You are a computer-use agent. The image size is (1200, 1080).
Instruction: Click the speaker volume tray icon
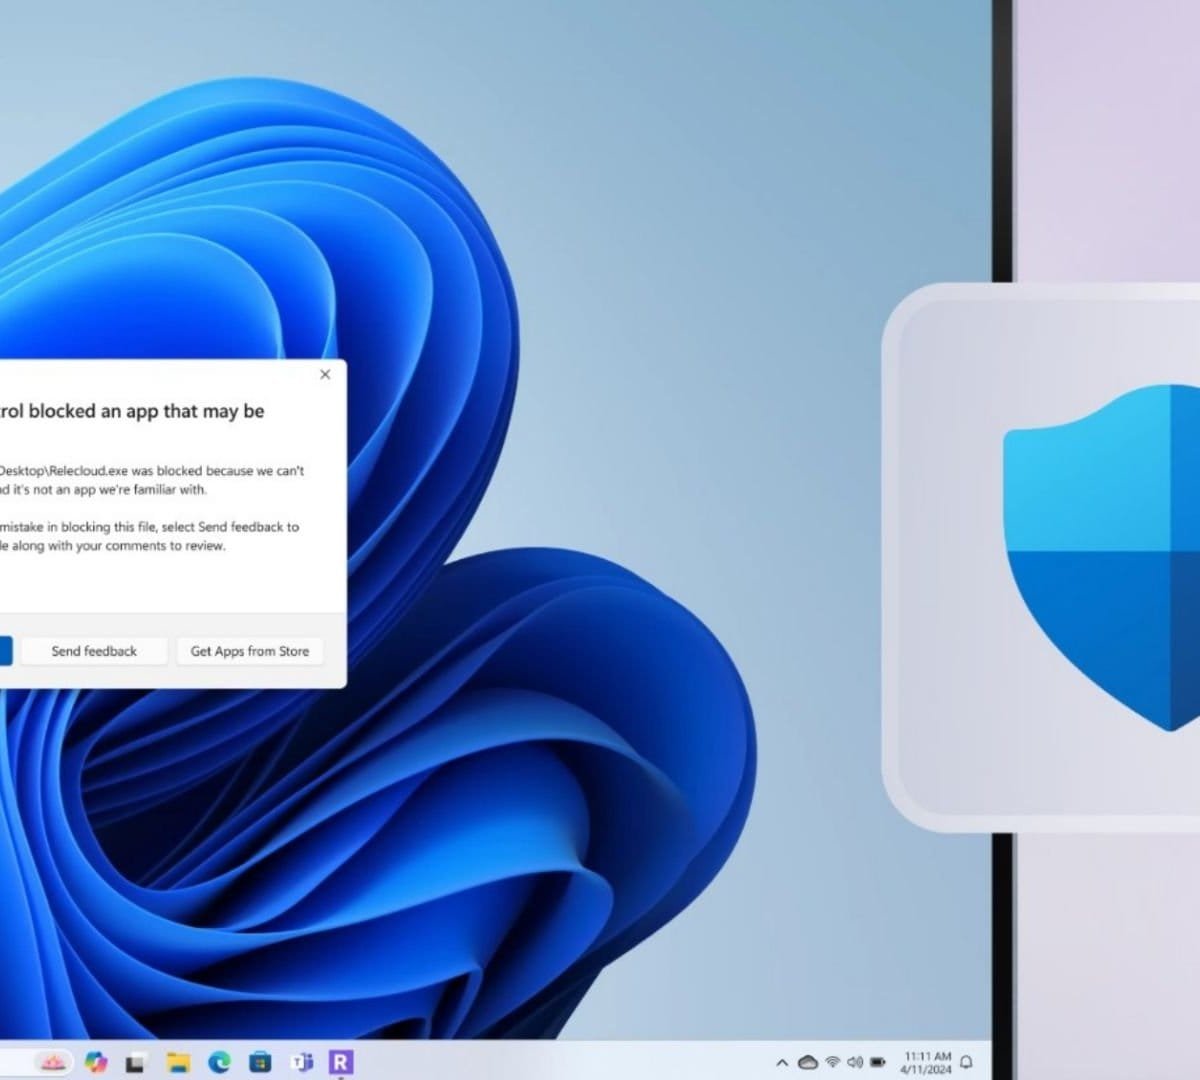[855, 1062]
